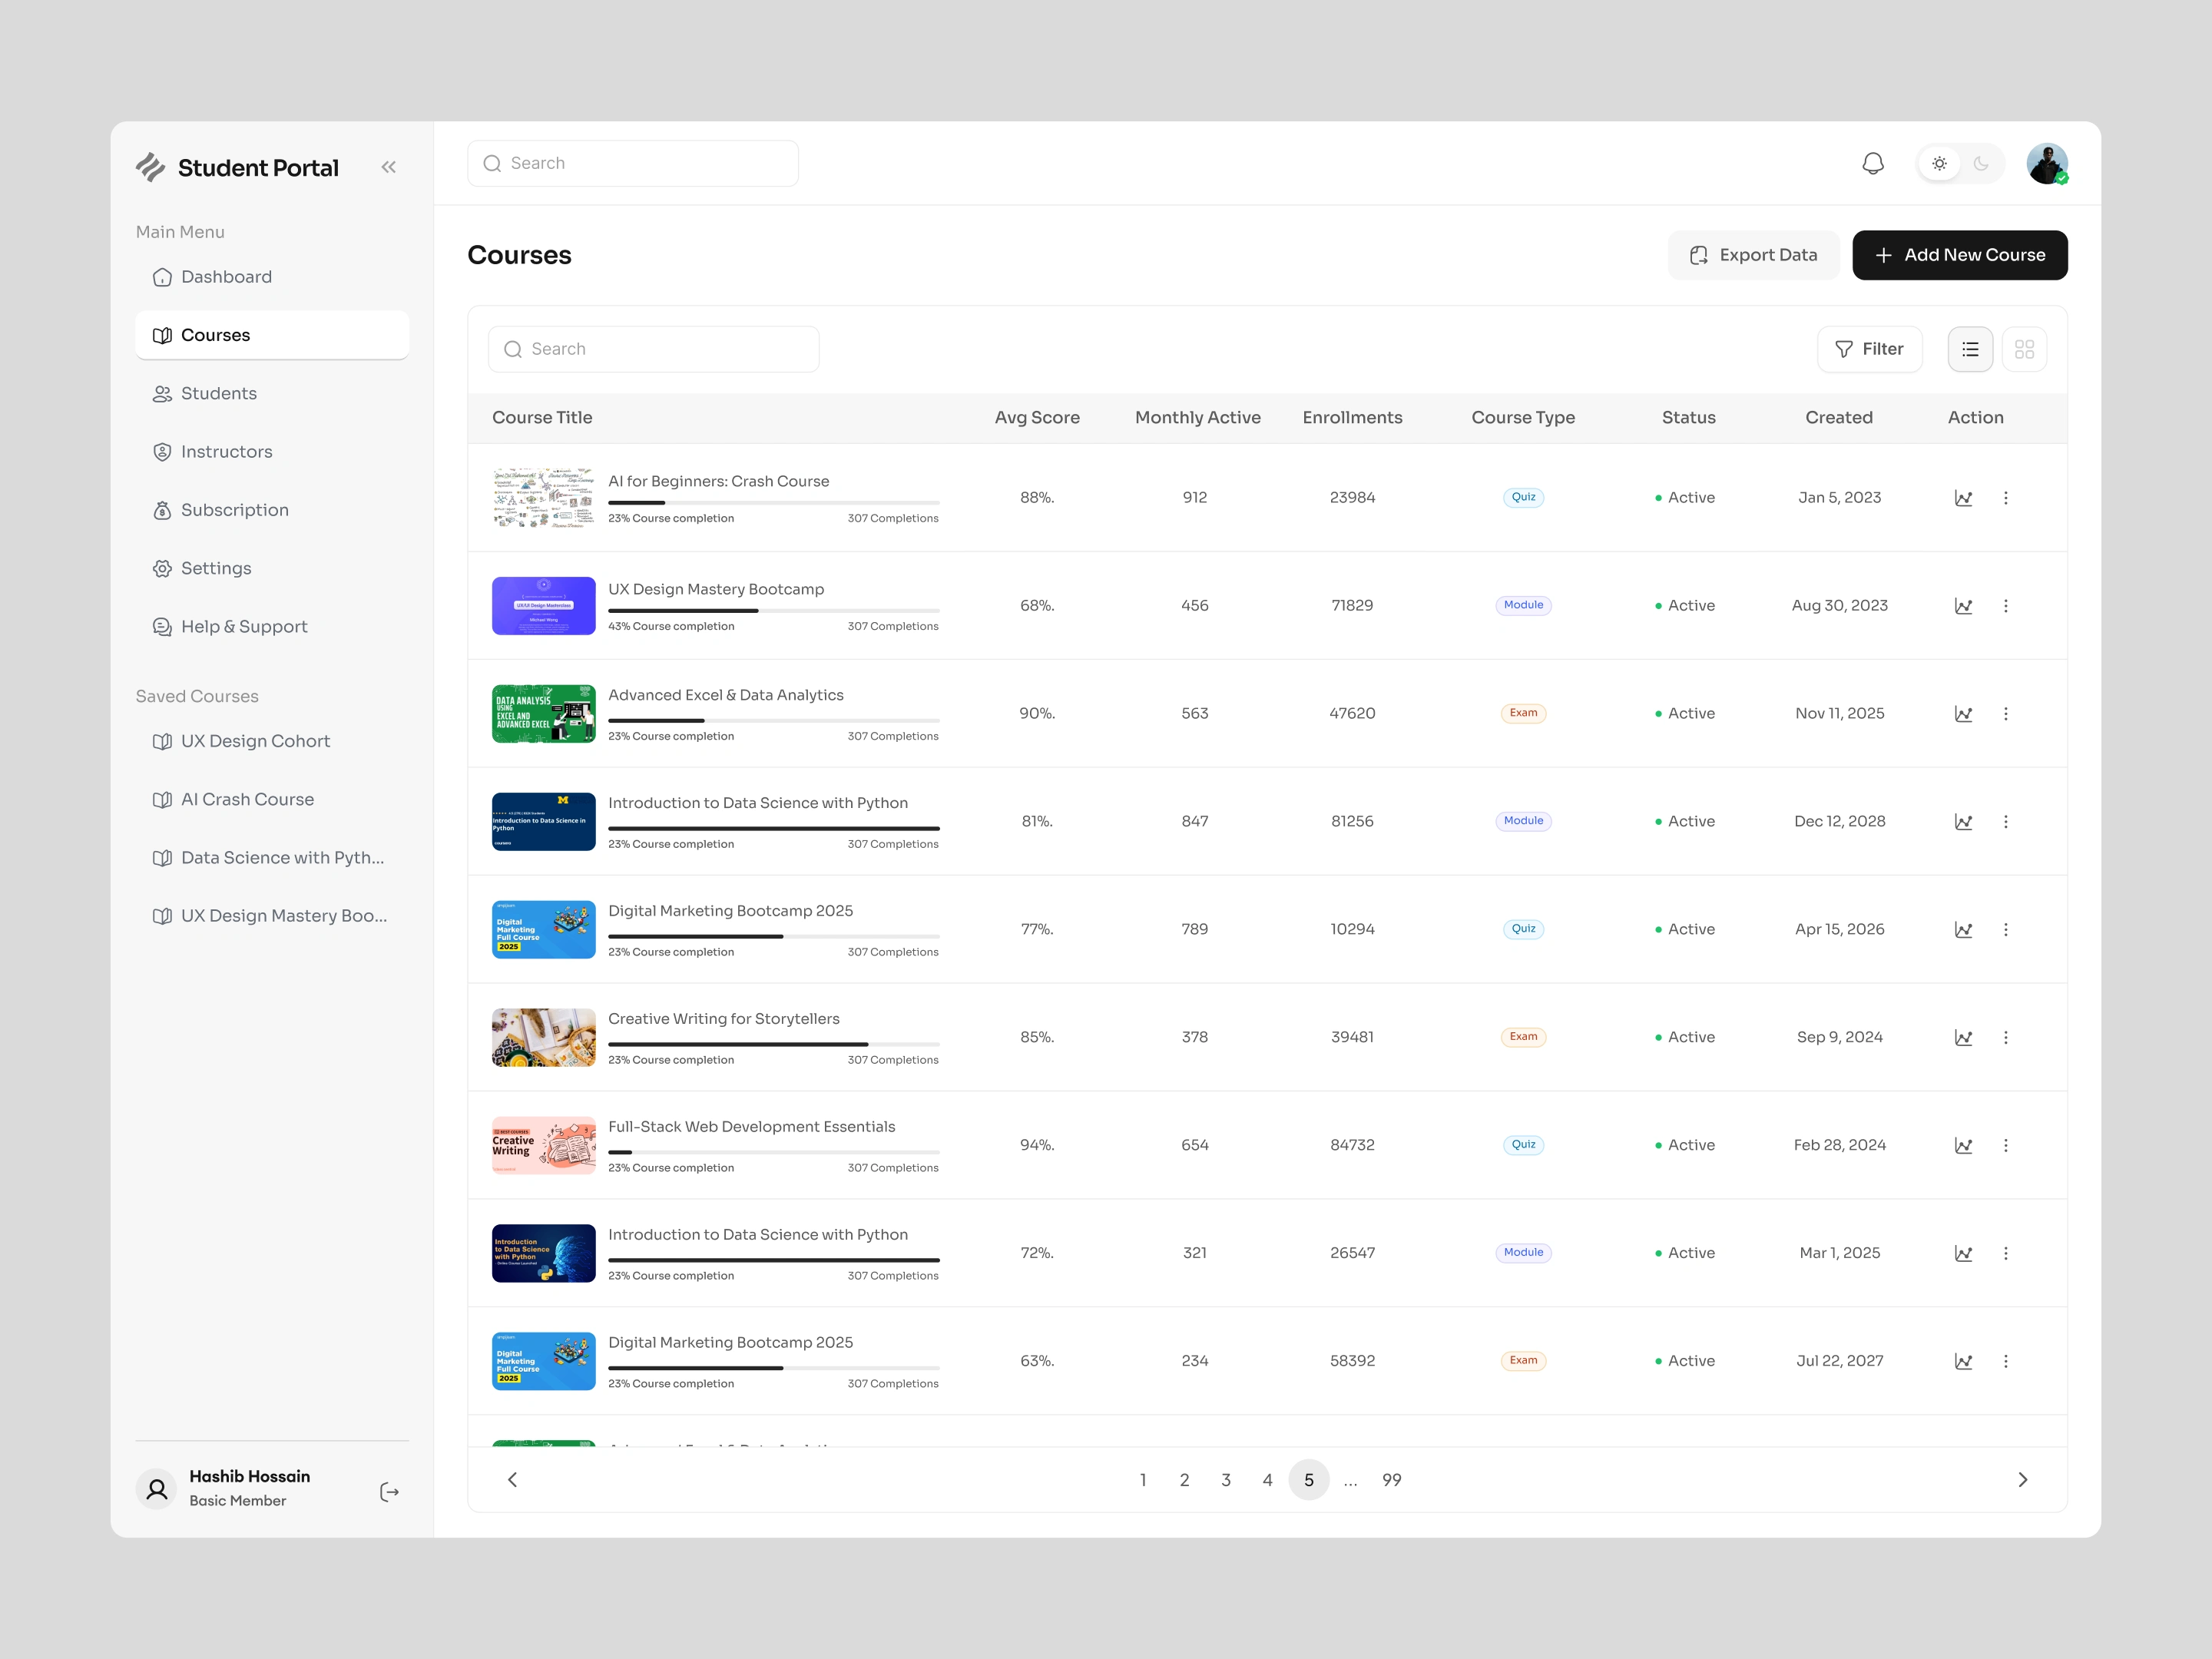Select list view layout
The image size is (2212, 1659).
coord(1970,349)
